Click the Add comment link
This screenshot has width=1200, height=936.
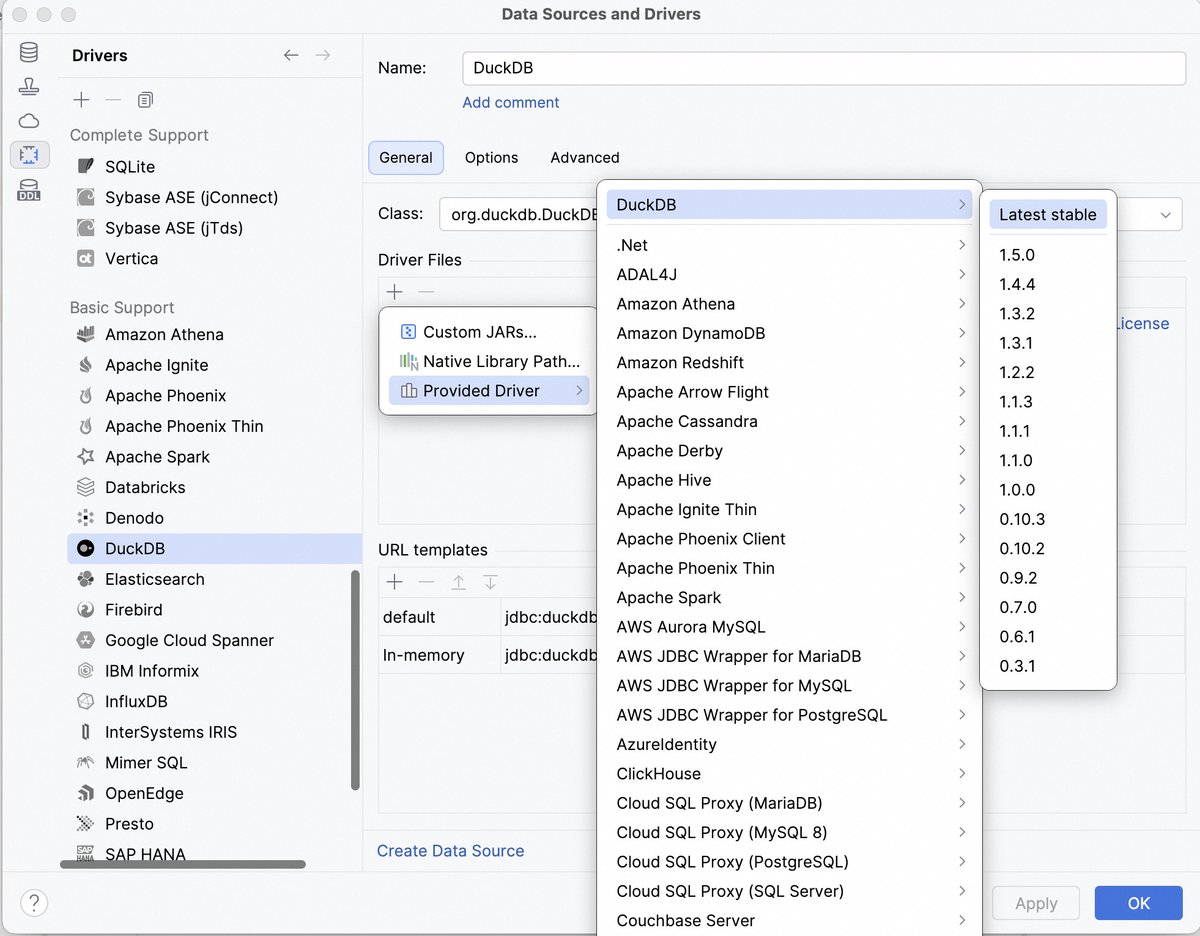[511, 102]
